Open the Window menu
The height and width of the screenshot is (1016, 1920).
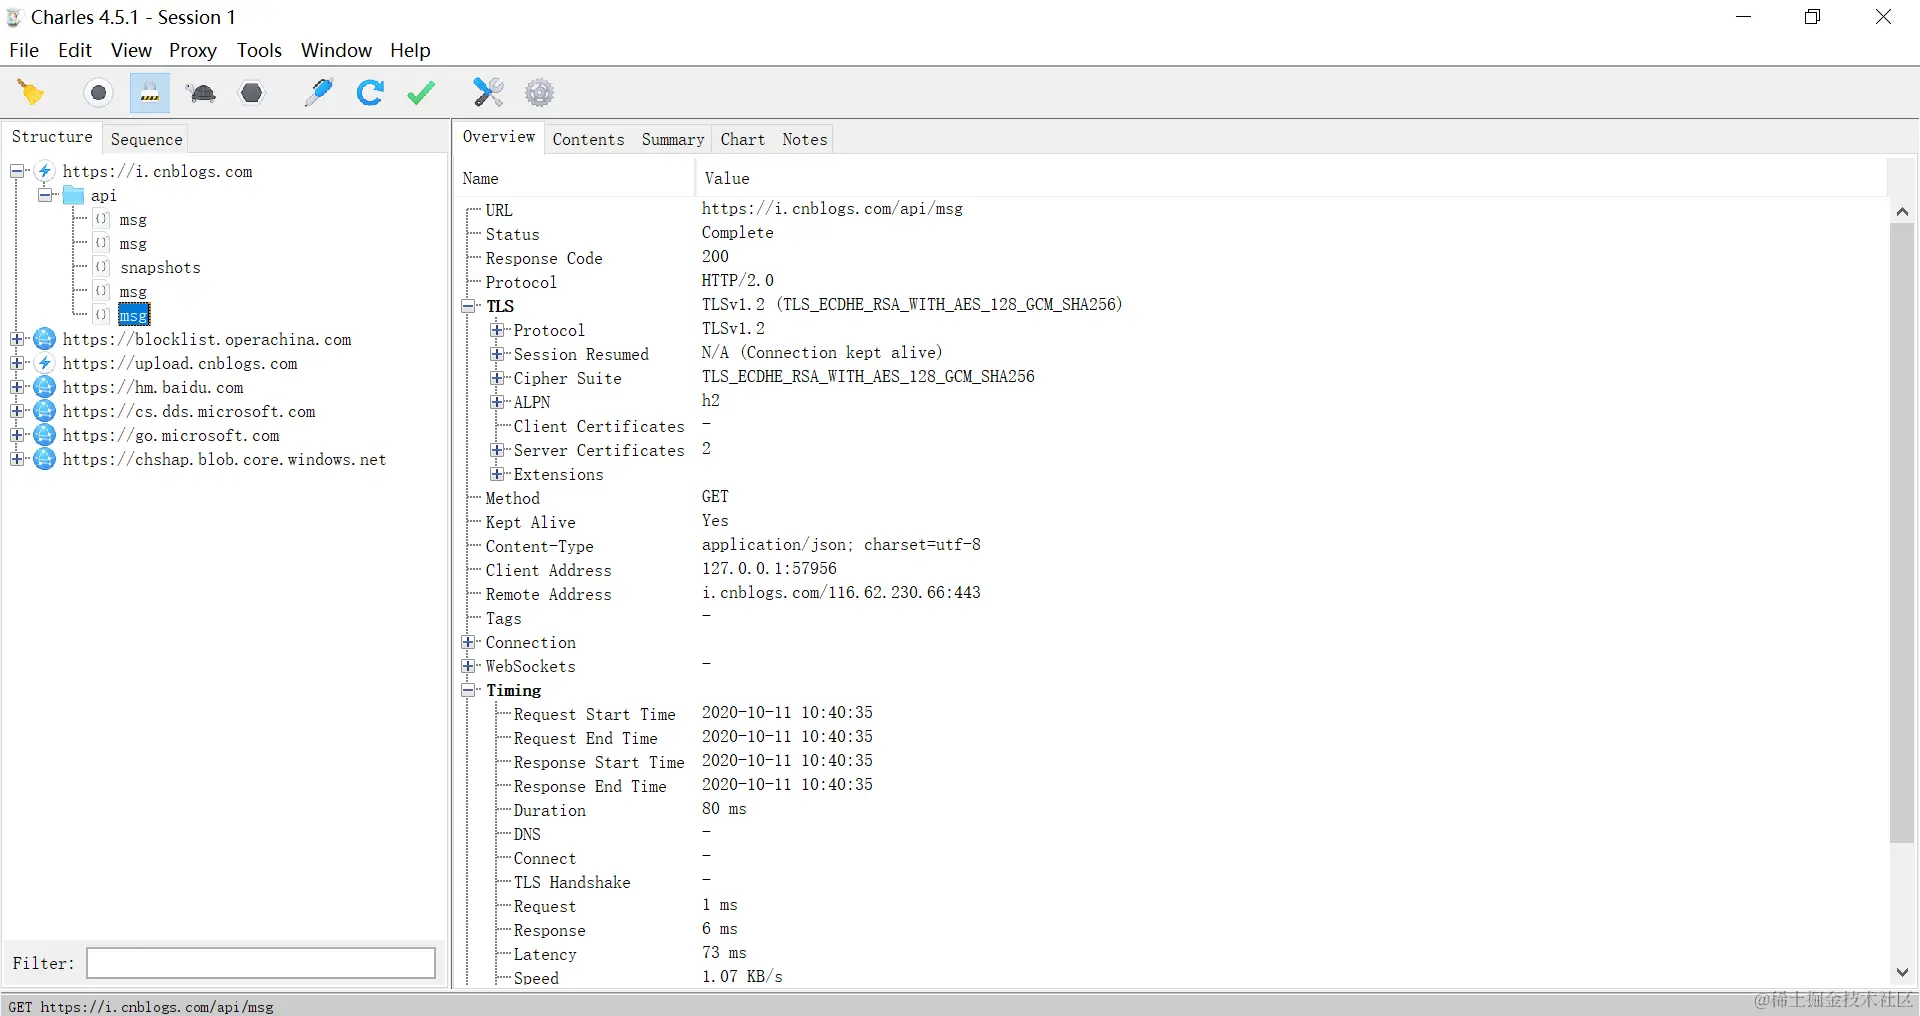click(x=336, y=50)
